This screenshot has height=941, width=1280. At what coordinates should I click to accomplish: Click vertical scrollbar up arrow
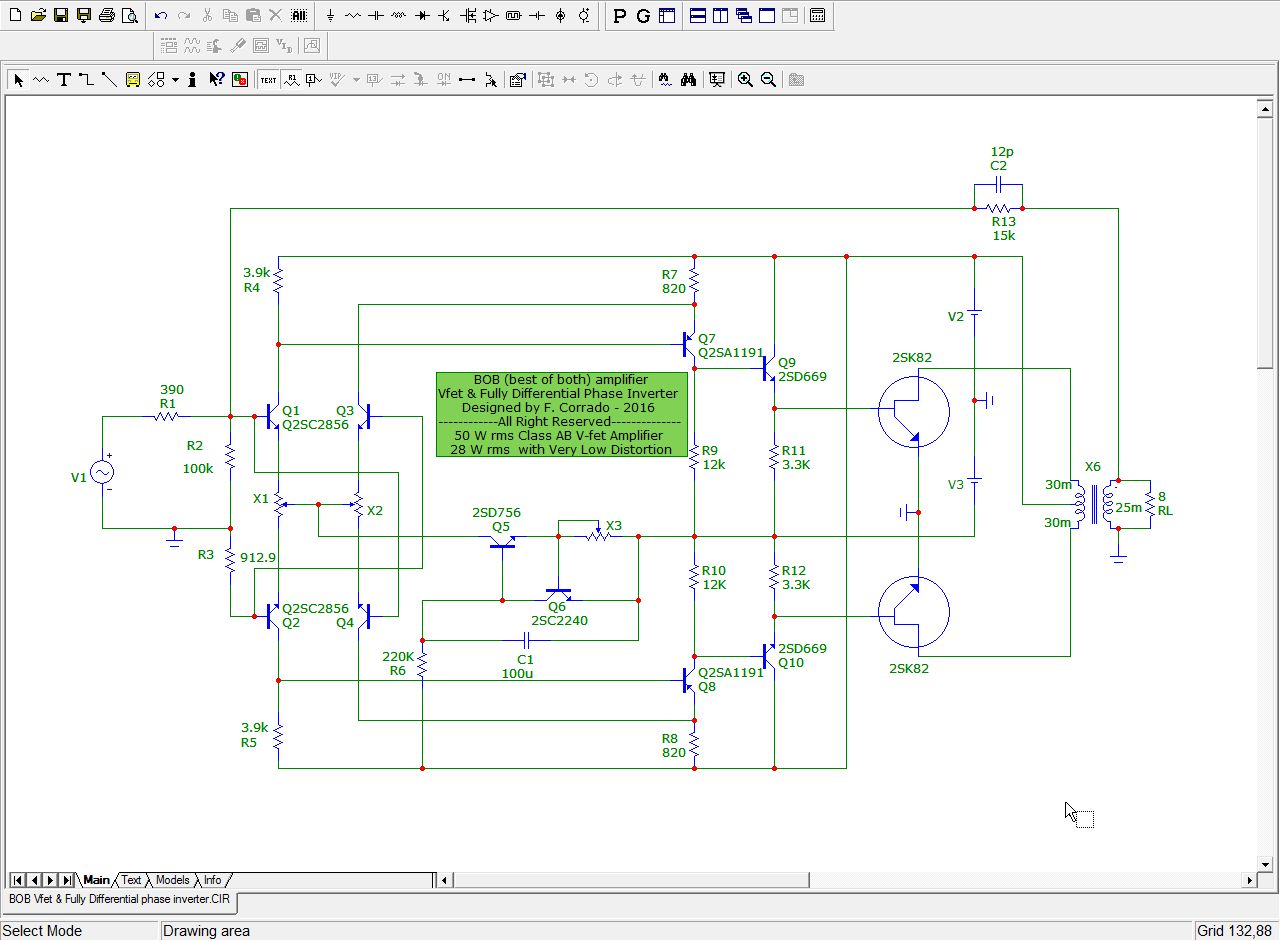[x=1265, y=108]
